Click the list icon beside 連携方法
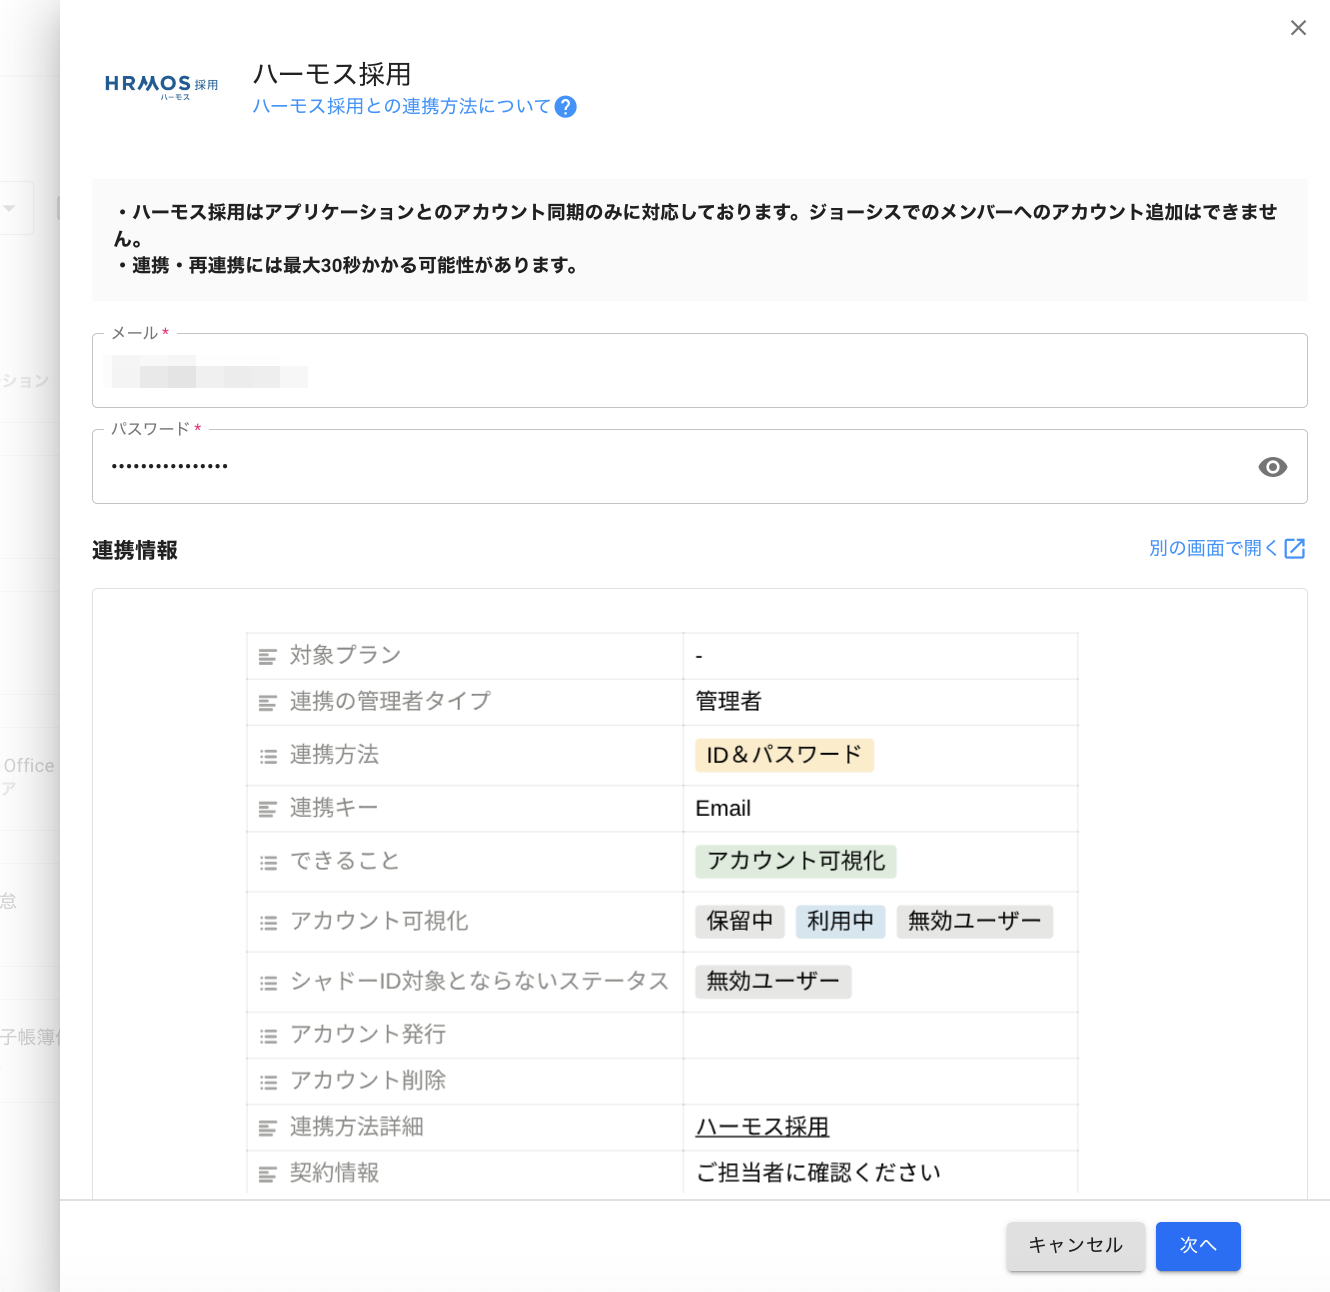 click(268, 756)
